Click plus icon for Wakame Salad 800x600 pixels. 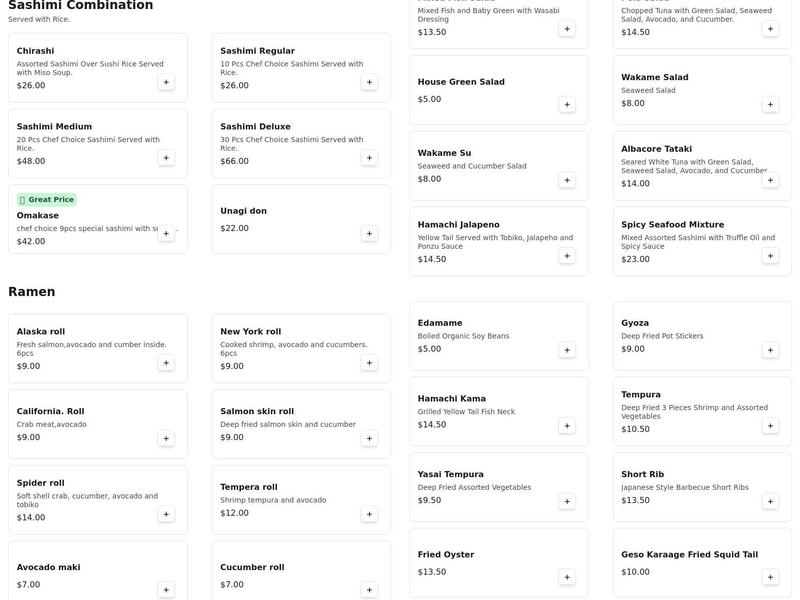[x=770, y=104]
